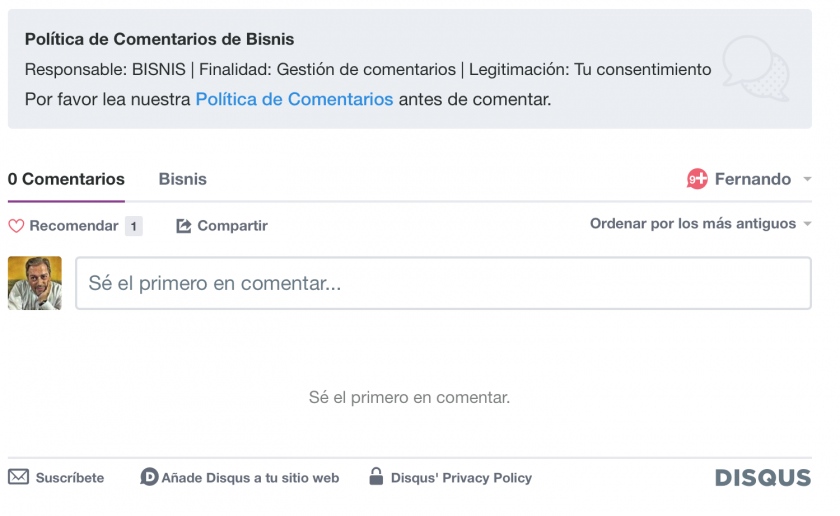Viewport: 840px width, 516px height.
Task: Switch to the Bisnis tab
Action: (x=182, y=180)
